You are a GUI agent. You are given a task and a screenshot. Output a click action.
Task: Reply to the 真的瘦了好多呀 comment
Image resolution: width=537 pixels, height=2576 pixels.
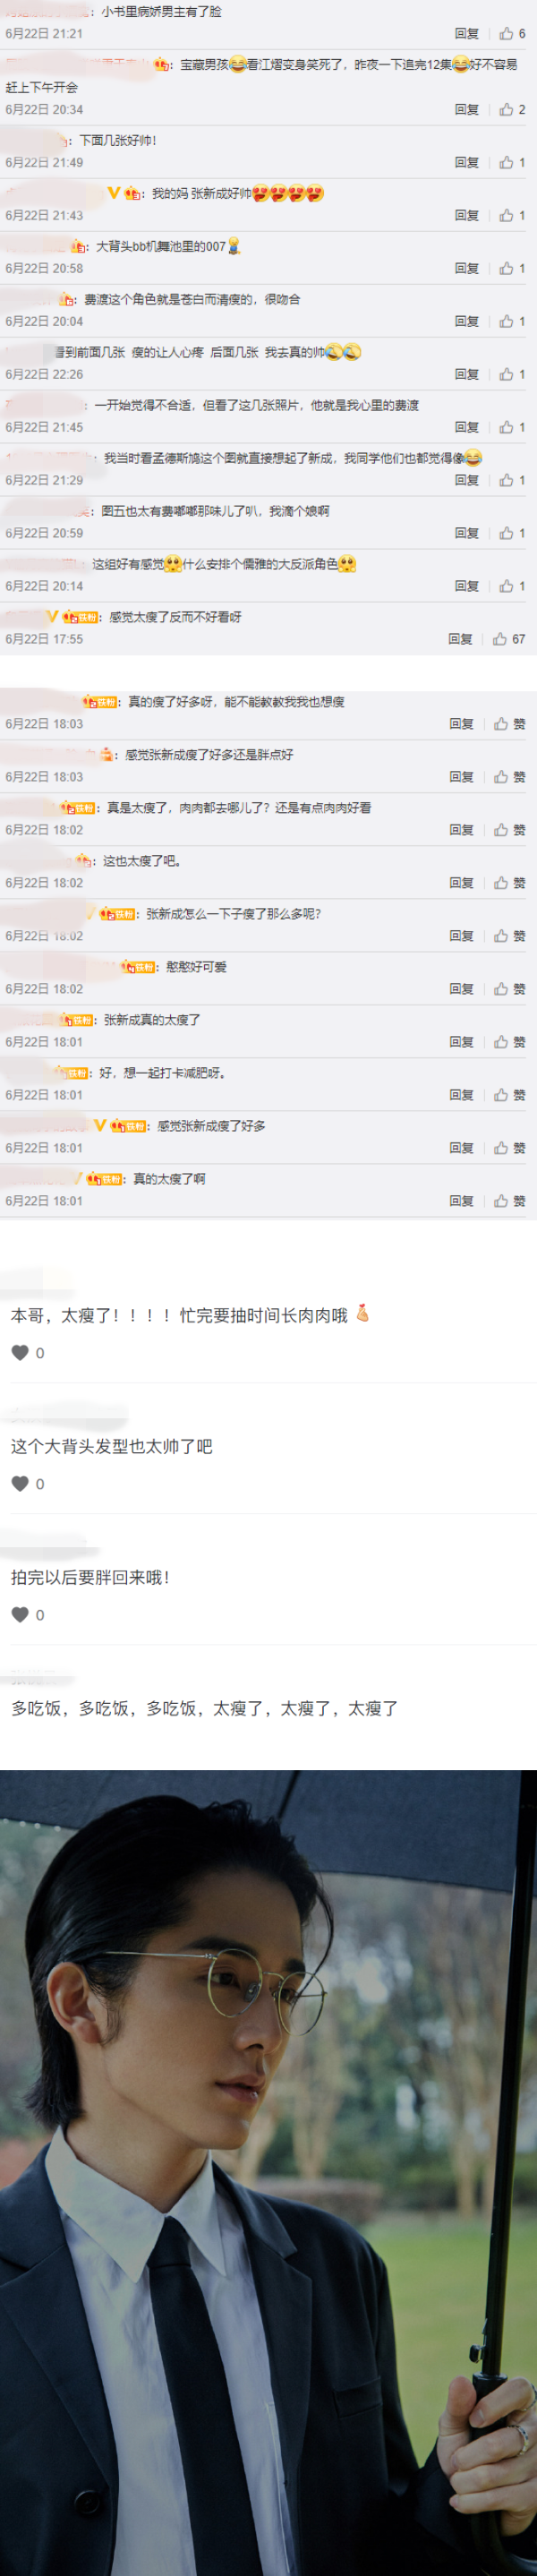461,724
